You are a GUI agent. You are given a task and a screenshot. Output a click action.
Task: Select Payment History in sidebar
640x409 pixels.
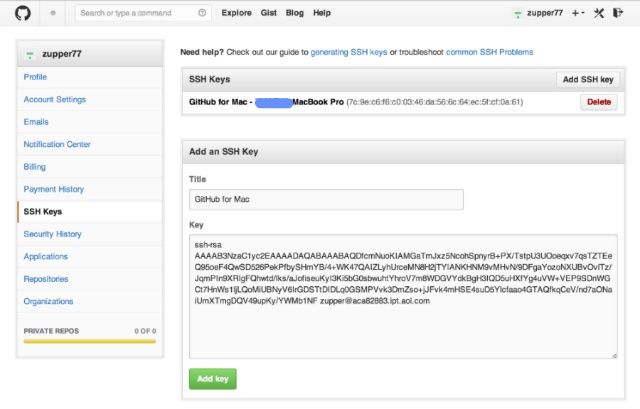pyautogui.click(x=53, y=189)
